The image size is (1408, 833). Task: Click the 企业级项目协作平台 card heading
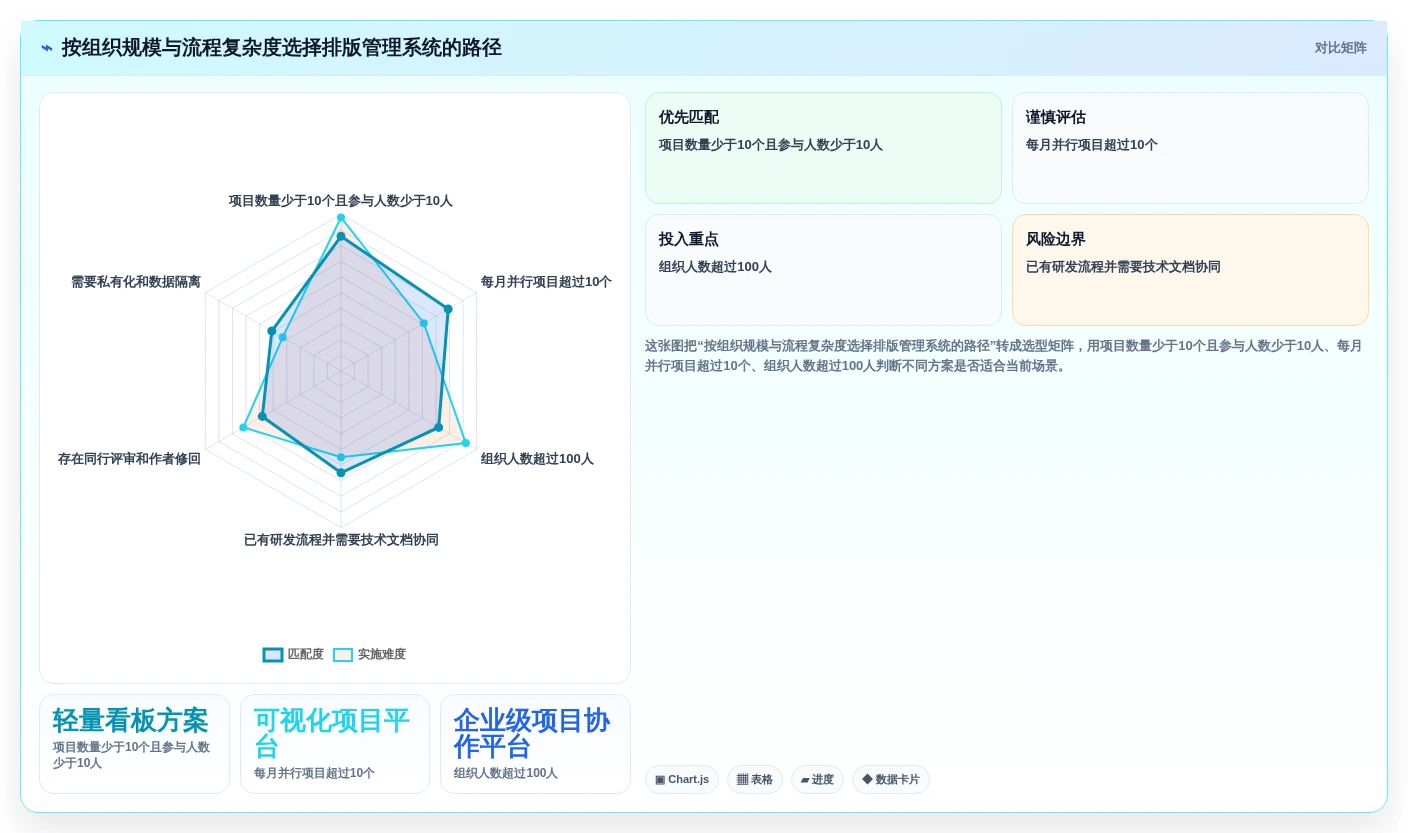click(532, 734)
